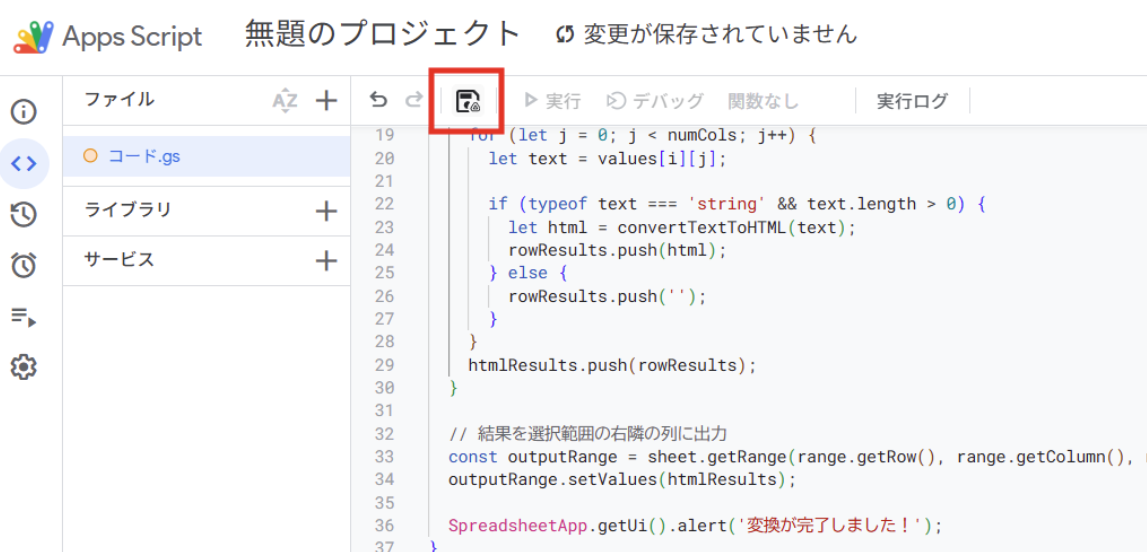This screenshot has height=552, width=1147.
Task: Click the redo arrow in toolbar
Action: (413, 100)
